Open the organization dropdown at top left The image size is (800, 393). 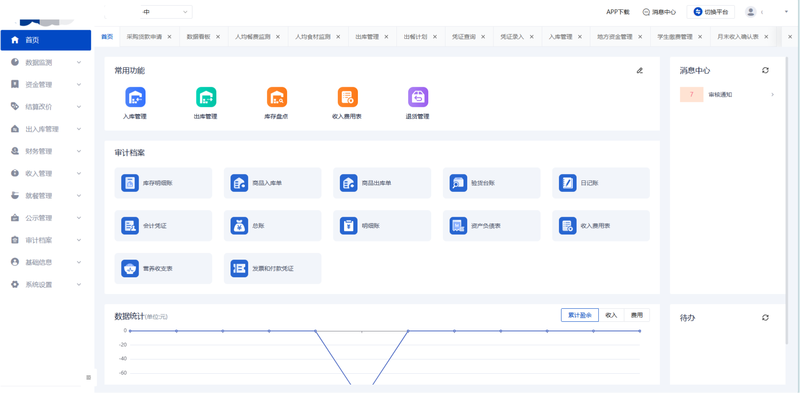148,12
